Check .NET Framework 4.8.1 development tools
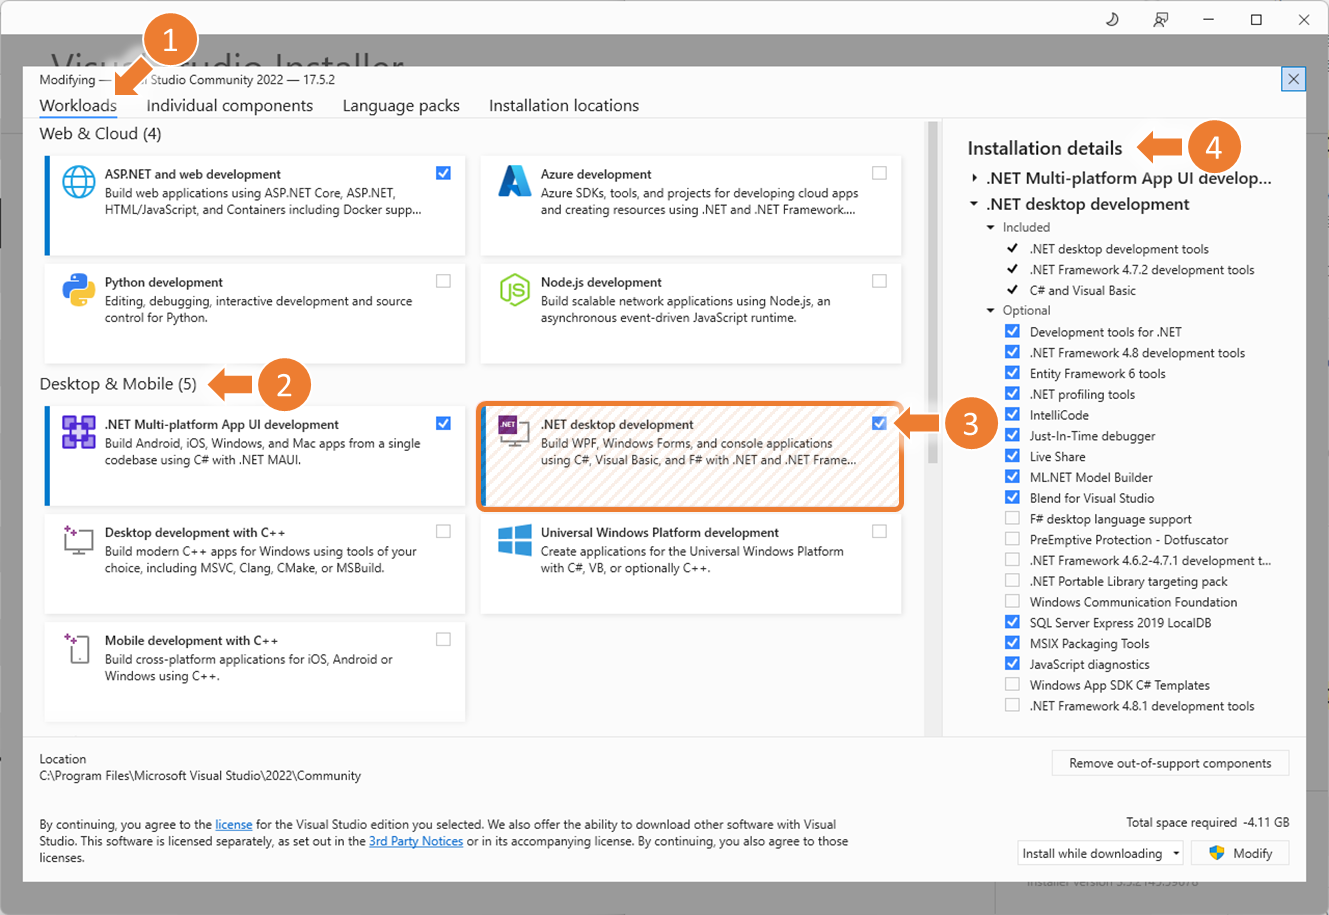Screen dimensions: 1329x915 pos(1012,706)
